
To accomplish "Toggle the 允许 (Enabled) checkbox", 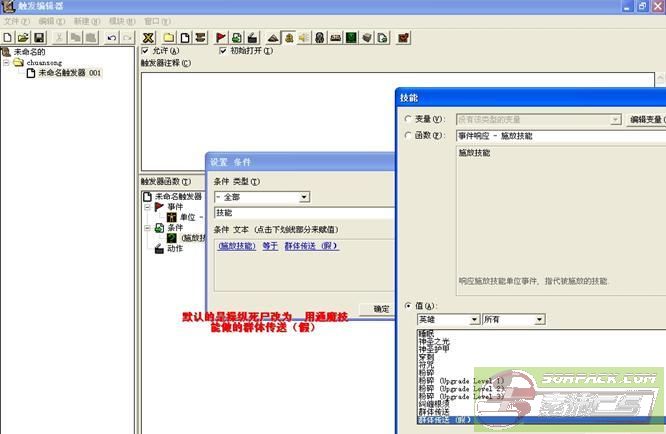I will [x=147, y=51].
